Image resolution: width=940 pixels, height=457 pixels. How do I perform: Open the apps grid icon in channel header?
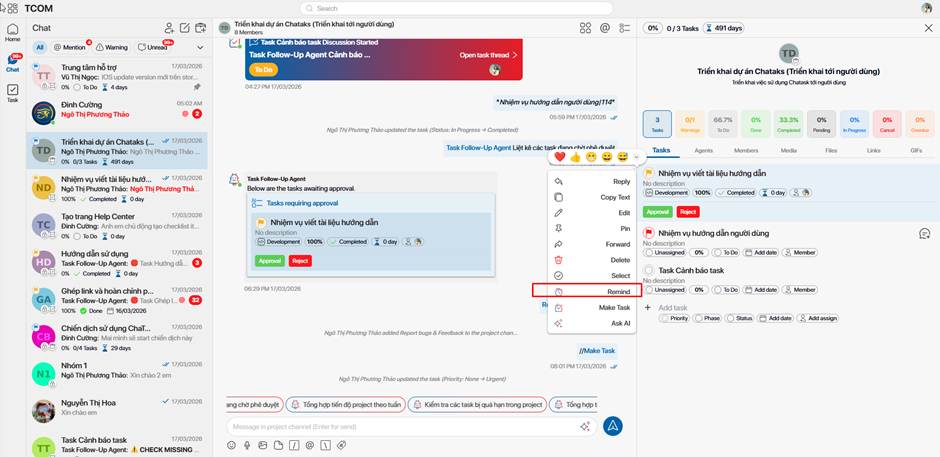tap(586, 28)
